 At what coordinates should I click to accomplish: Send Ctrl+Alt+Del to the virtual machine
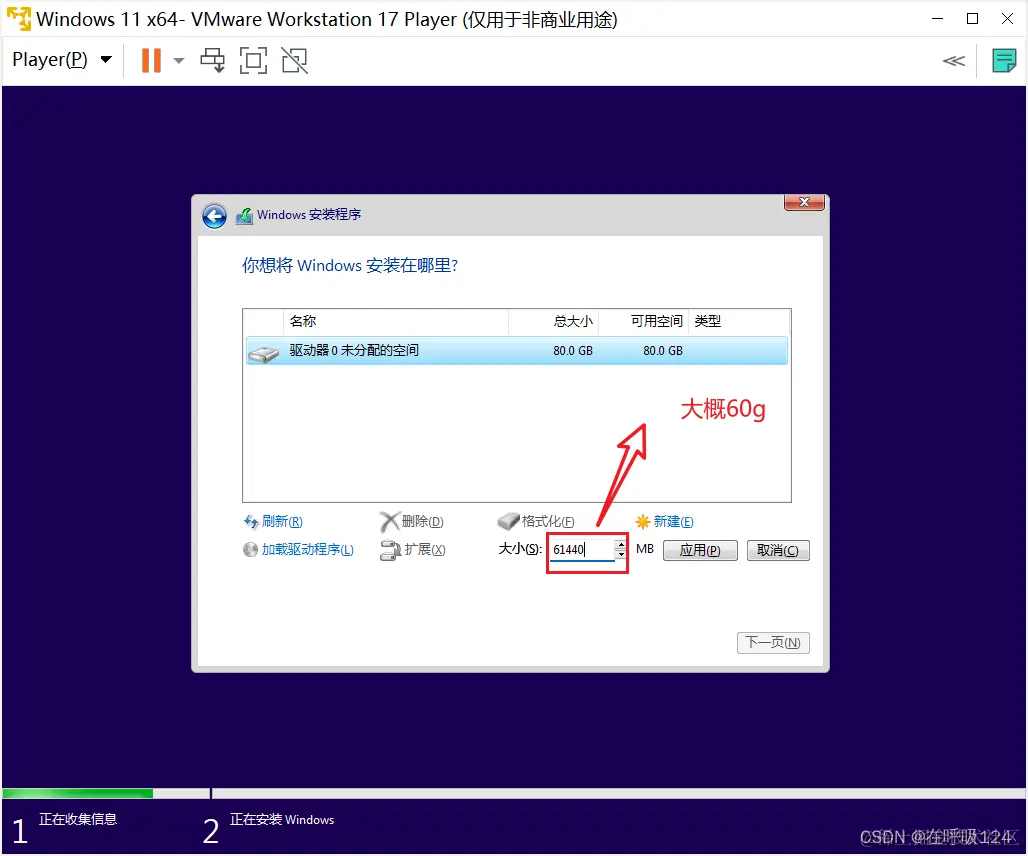(x=212, y=60)
